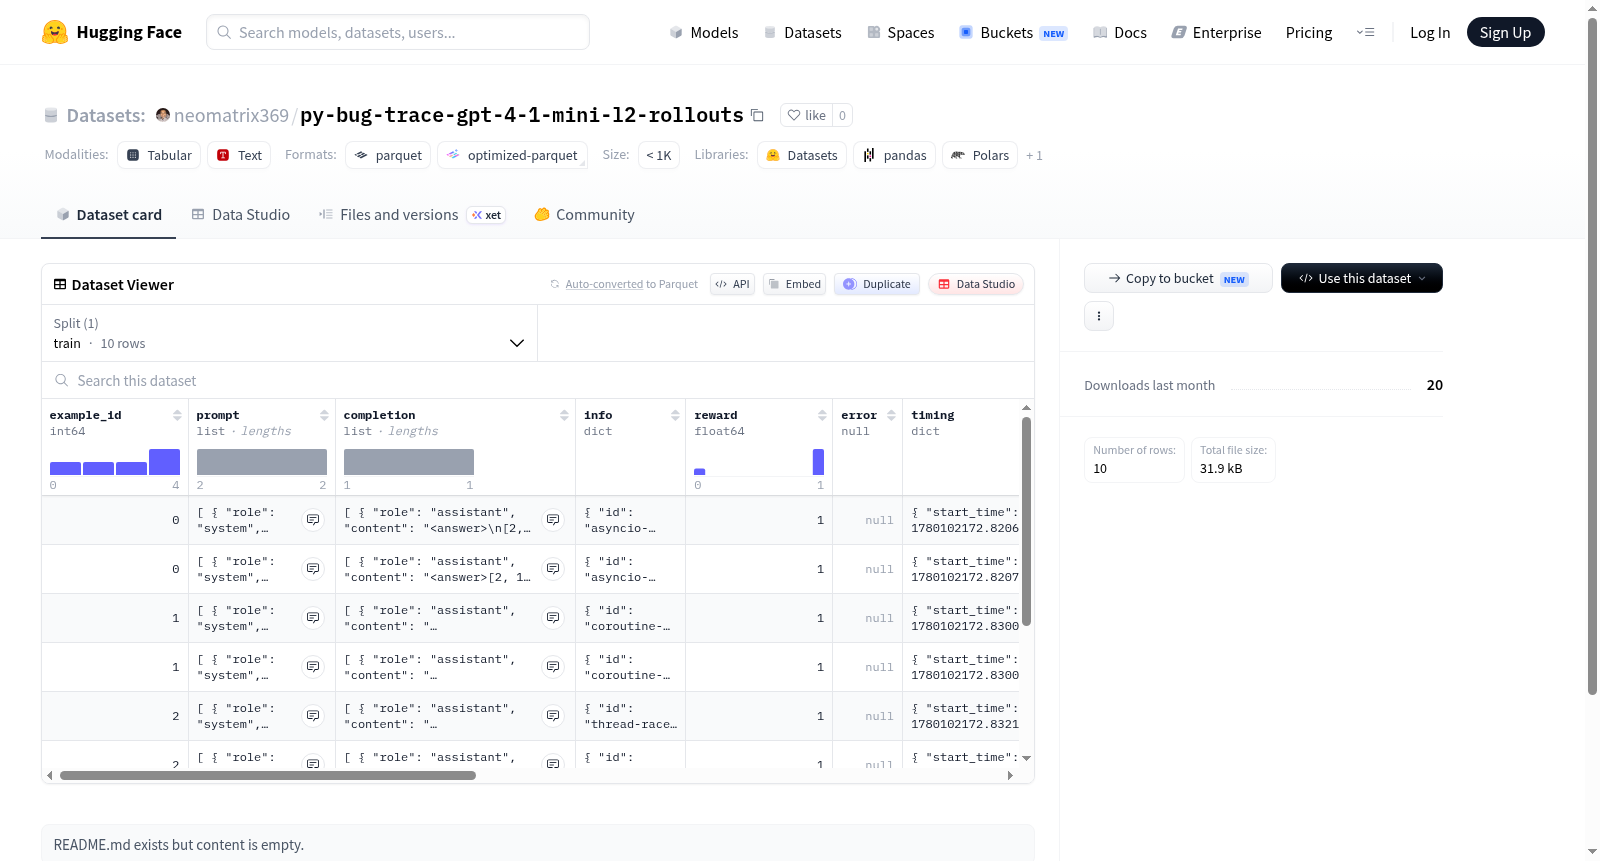Switch to the Dataset card tab
This screenshot has height=861, width=1600.
pos(108,214)
